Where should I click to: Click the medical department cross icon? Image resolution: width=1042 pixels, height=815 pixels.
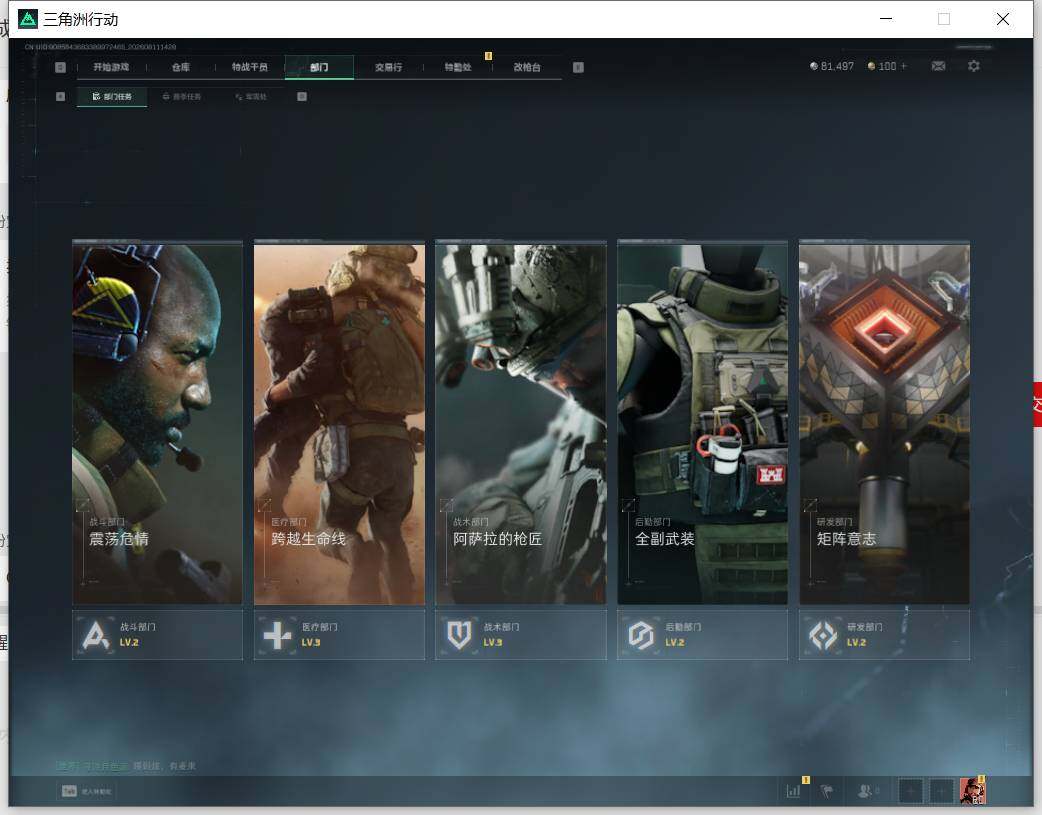point(277,636)
